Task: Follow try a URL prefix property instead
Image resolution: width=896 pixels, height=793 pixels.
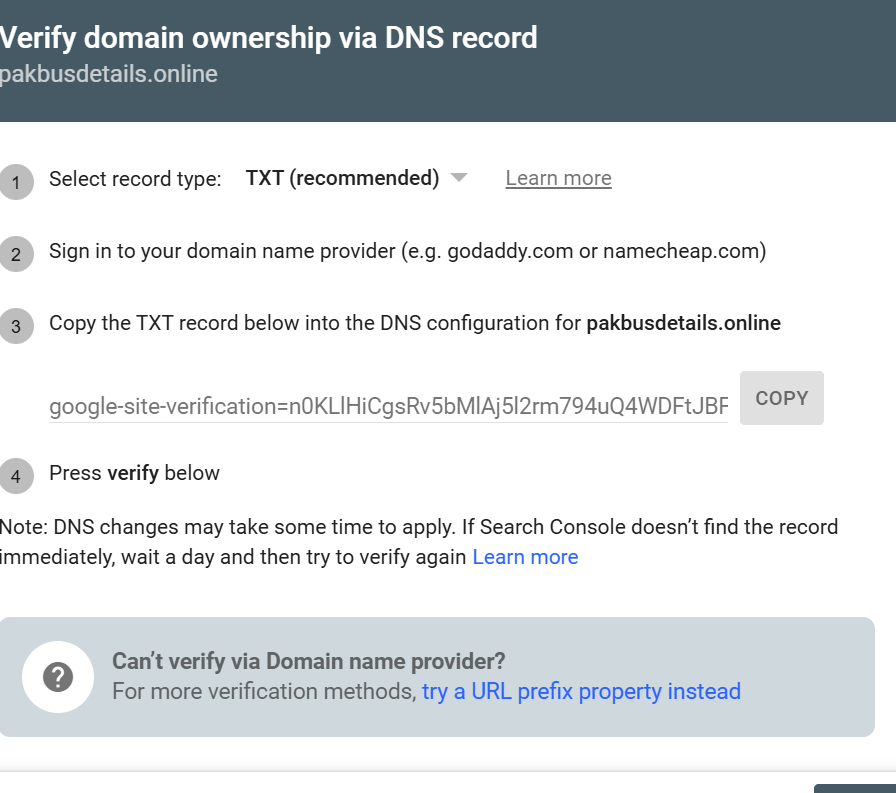Action: [x=581, y=691]
